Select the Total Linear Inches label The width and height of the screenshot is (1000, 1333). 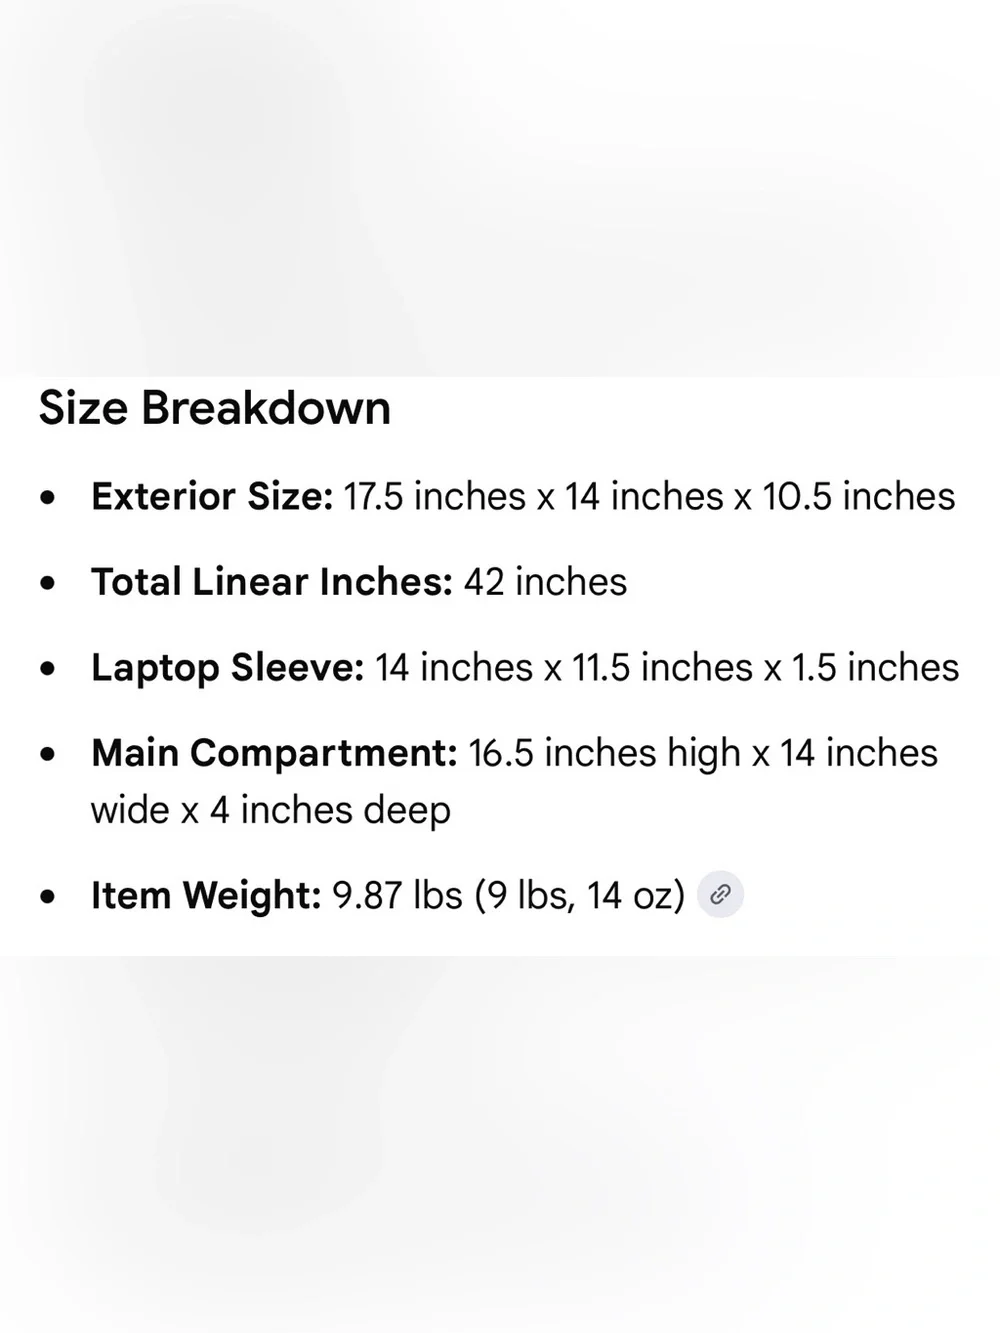(x=272, y=582)
